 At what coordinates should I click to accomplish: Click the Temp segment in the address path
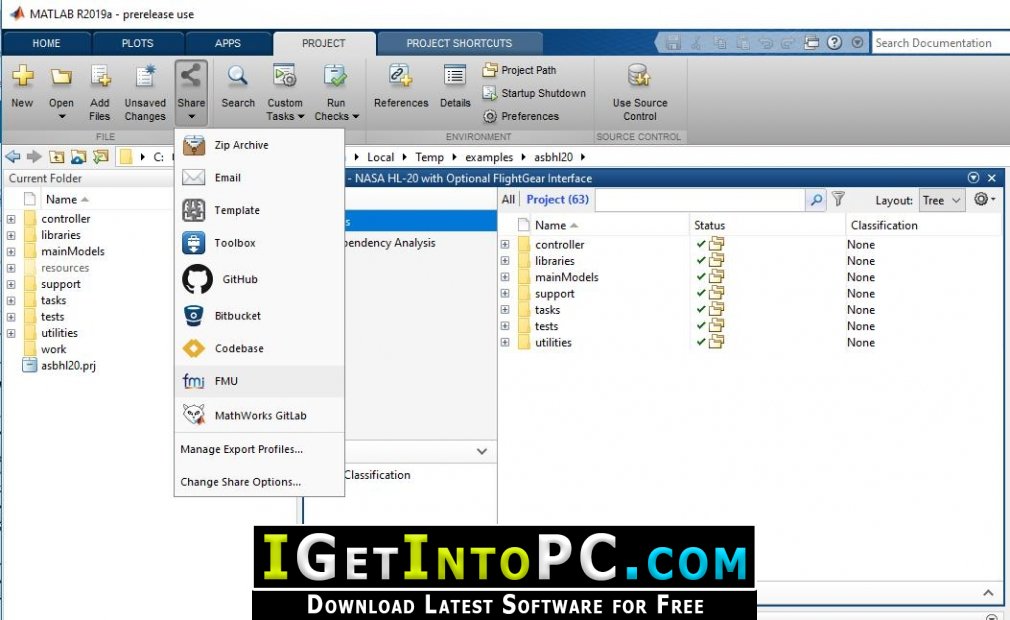click(429, 157)
